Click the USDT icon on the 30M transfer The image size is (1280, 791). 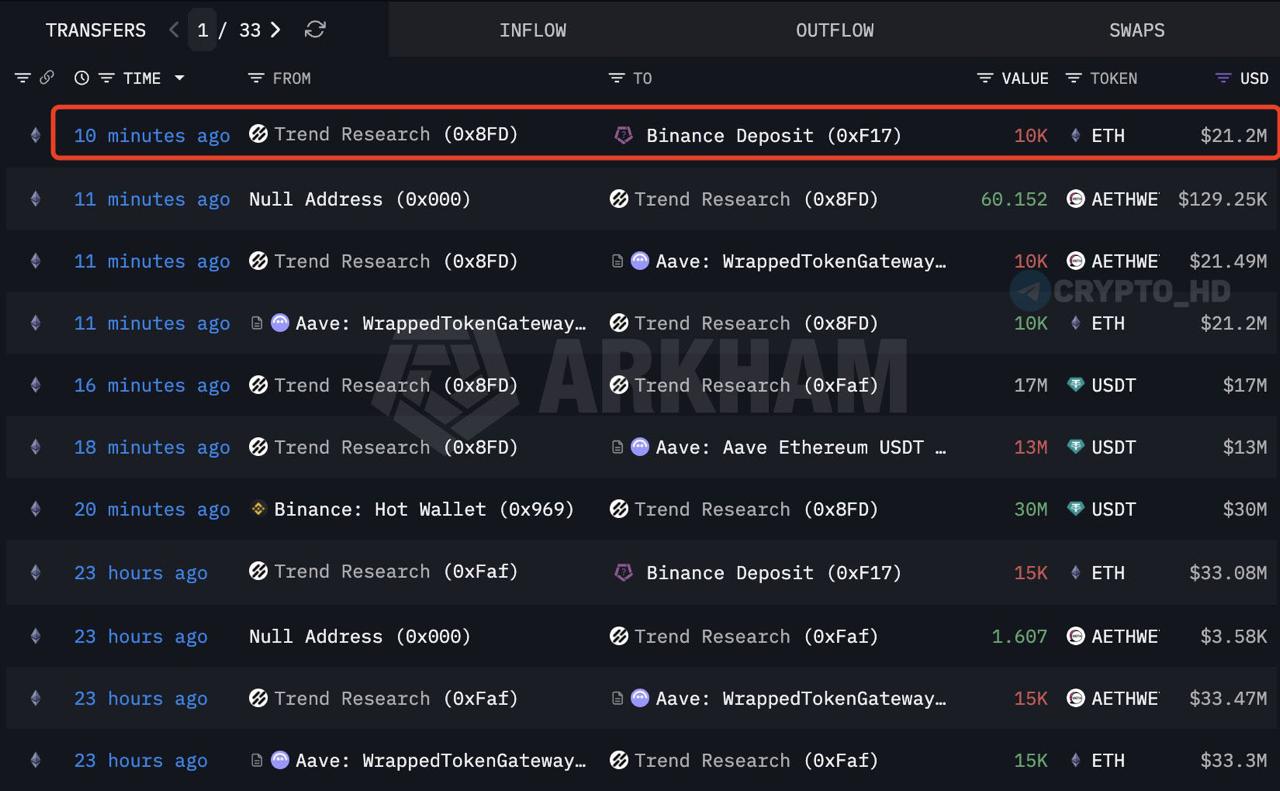point(1075,509)
